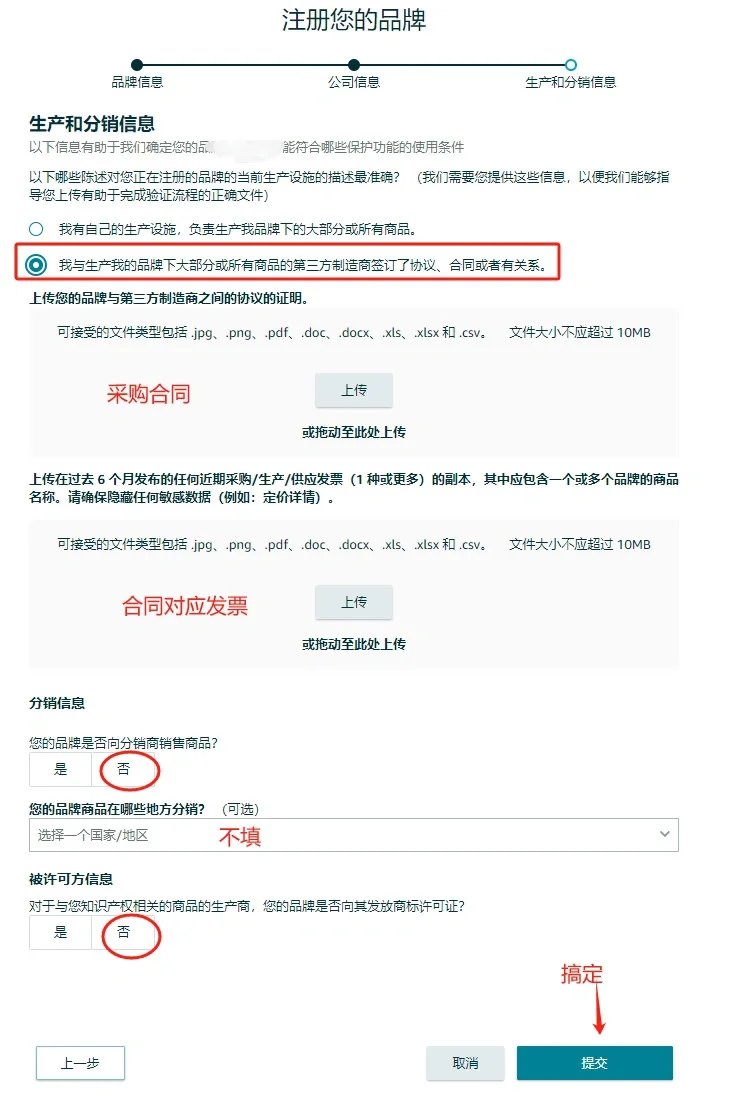Click the 公司信息 step dot

coord(353,65)
